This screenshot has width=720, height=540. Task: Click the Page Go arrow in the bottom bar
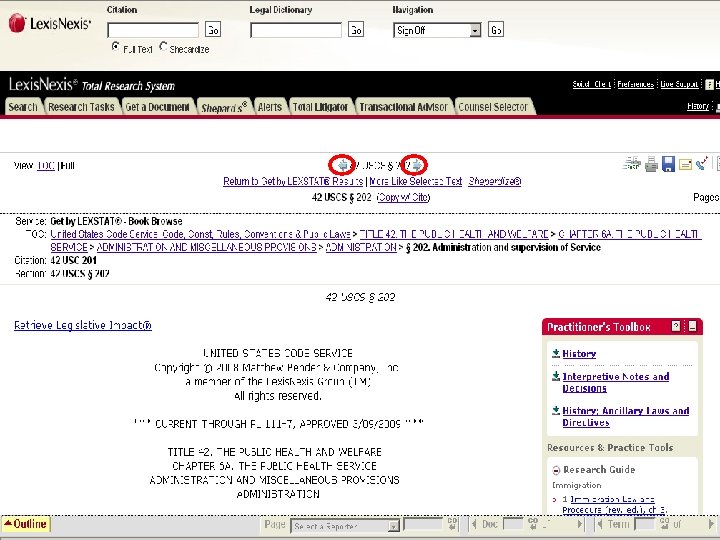pos(452,524)
